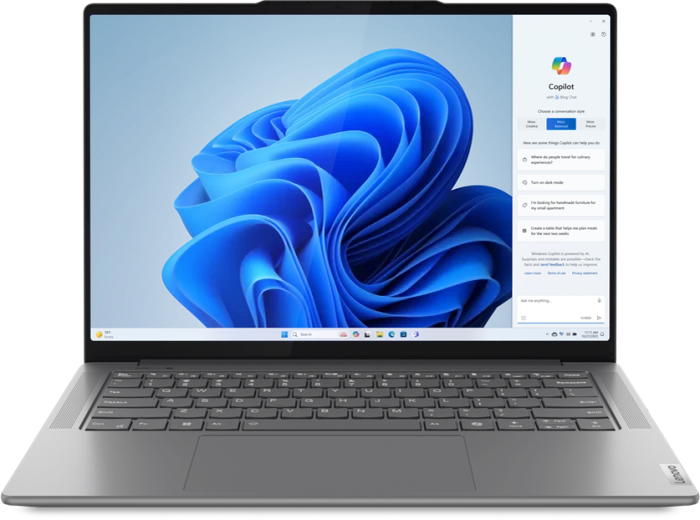Open the Task View icon on the taskbar
Viewport: 700px width, 520px height.
pos(367,334)
